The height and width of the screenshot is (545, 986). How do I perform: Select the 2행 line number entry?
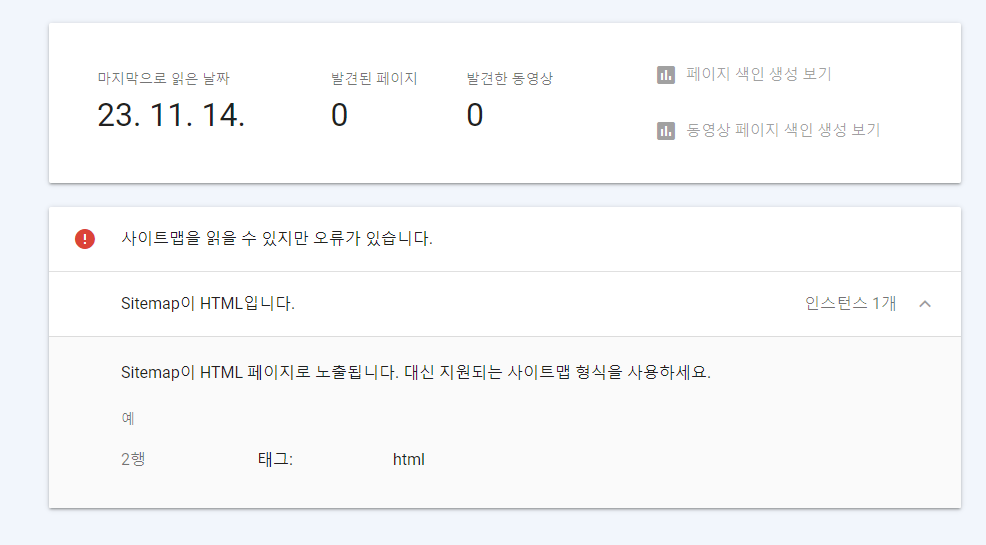point(133,460)
